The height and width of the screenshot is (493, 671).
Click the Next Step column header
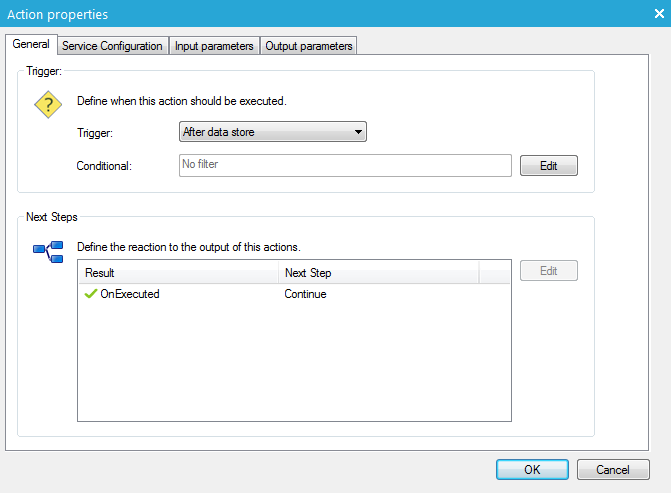[x=378, y=273]
